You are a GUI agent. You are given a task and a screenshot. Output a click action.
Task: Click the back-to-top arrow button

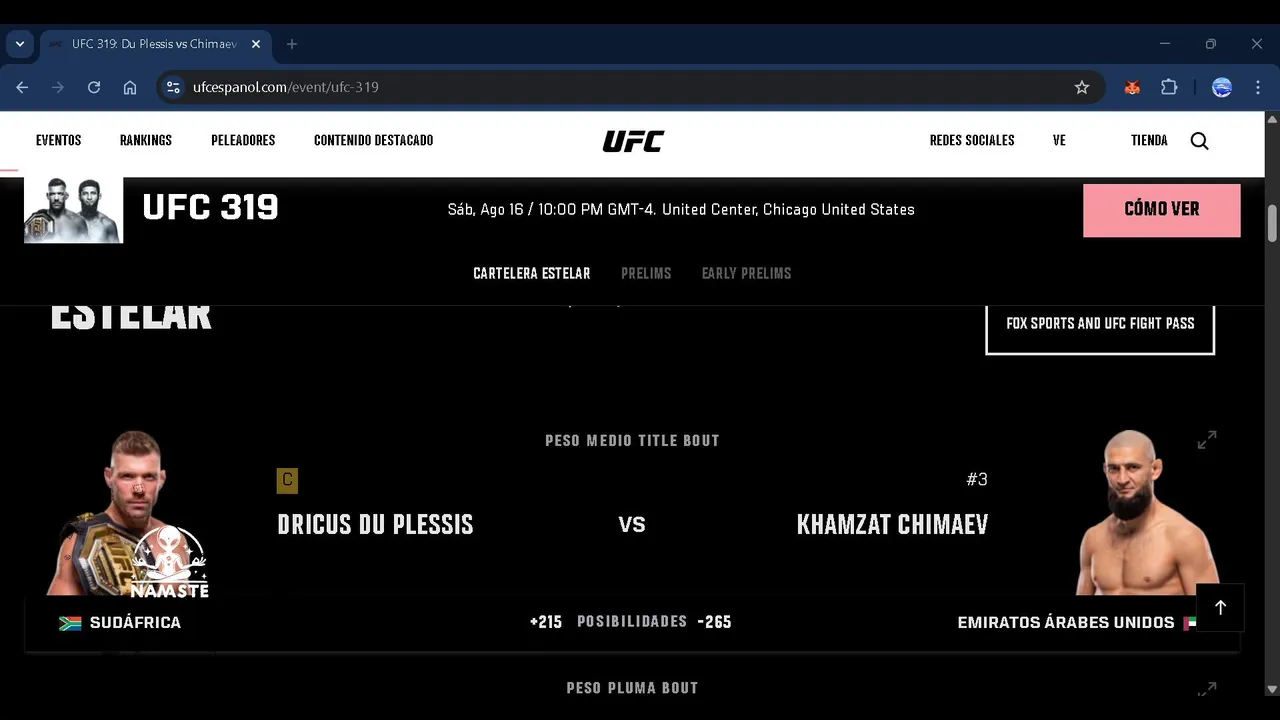[x=1220, y=607]
